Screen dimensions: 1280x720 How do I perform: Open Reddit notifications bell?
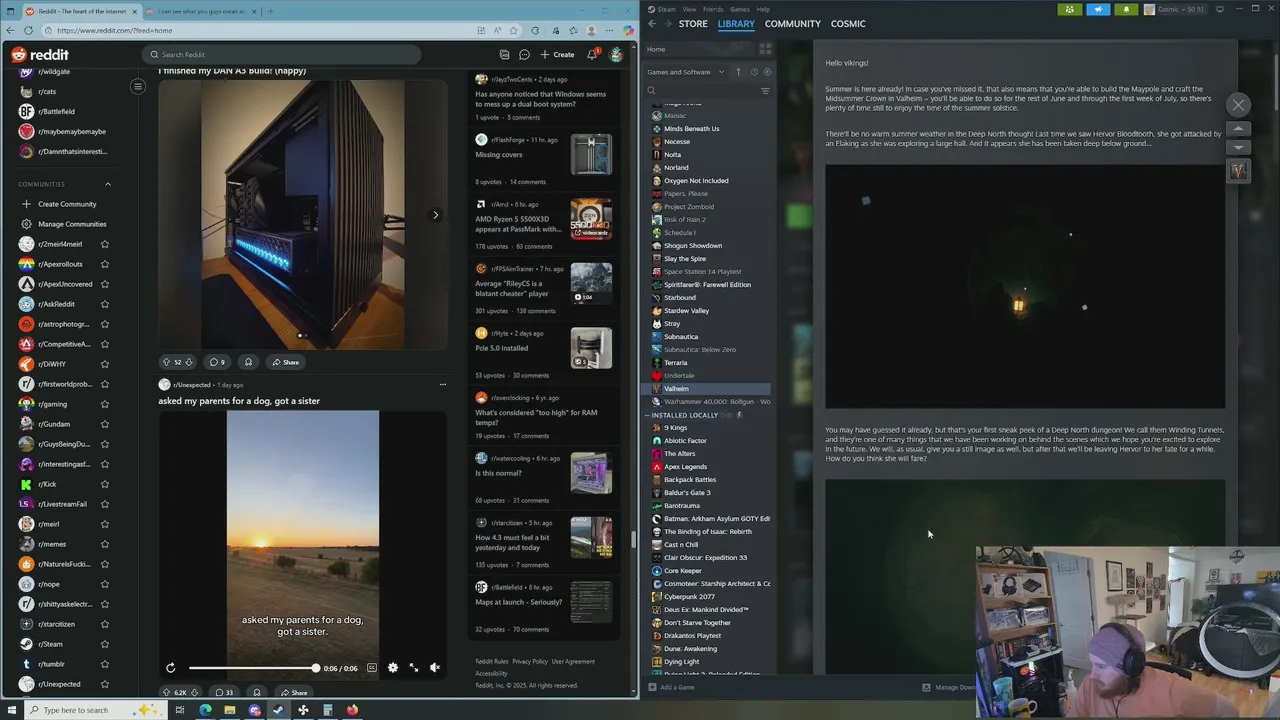coord(592,55)
